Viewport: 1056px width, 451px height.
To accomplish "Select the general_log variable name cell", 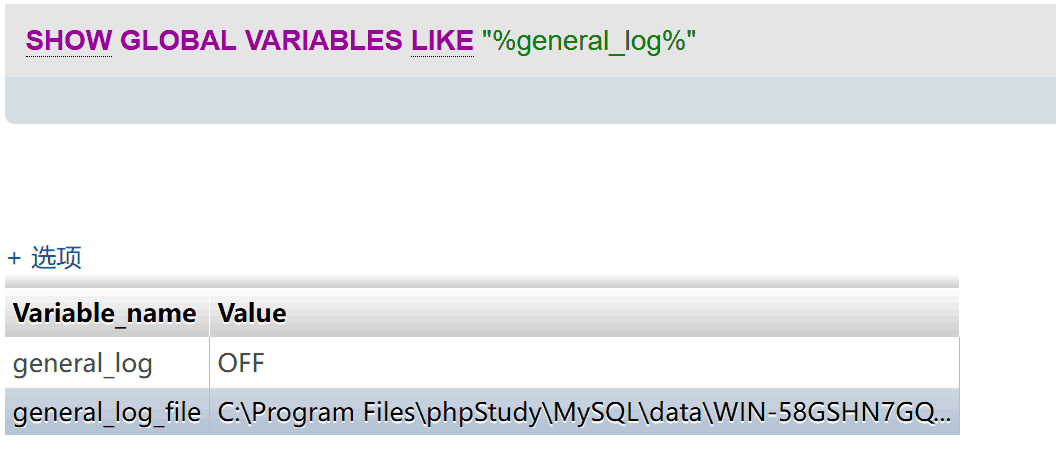I will pos(83,363).
